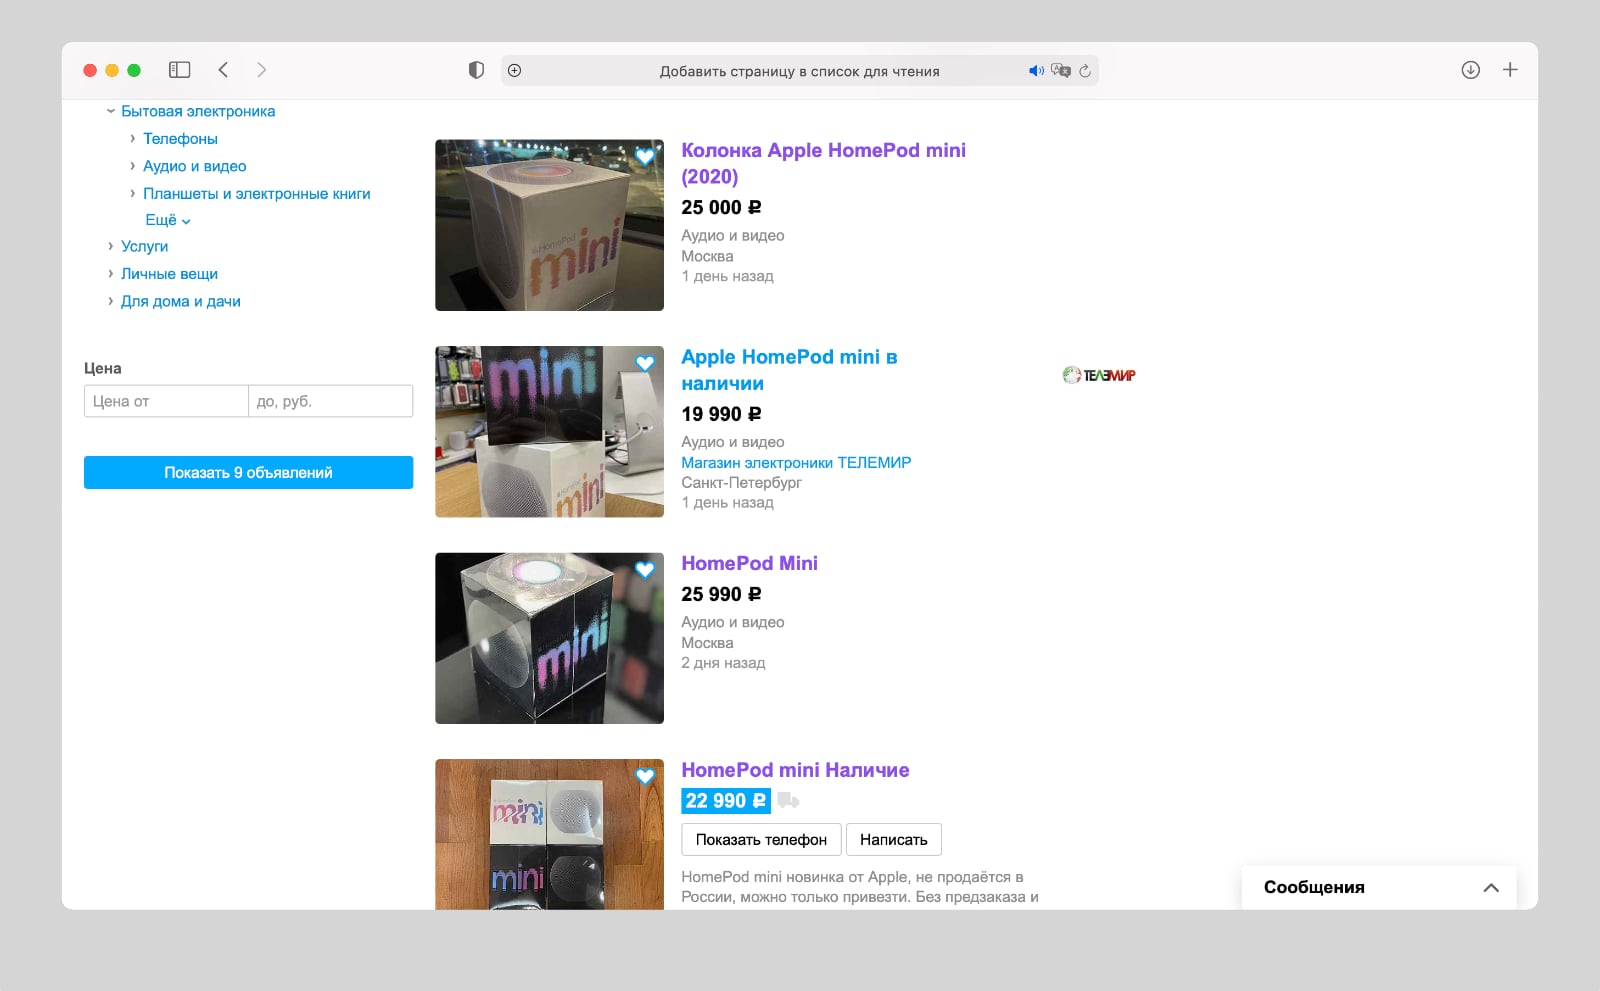This screenshot has width=1600, height=991.
Task: Mute the tab audio speaker icon
Action: (1036, 71)
